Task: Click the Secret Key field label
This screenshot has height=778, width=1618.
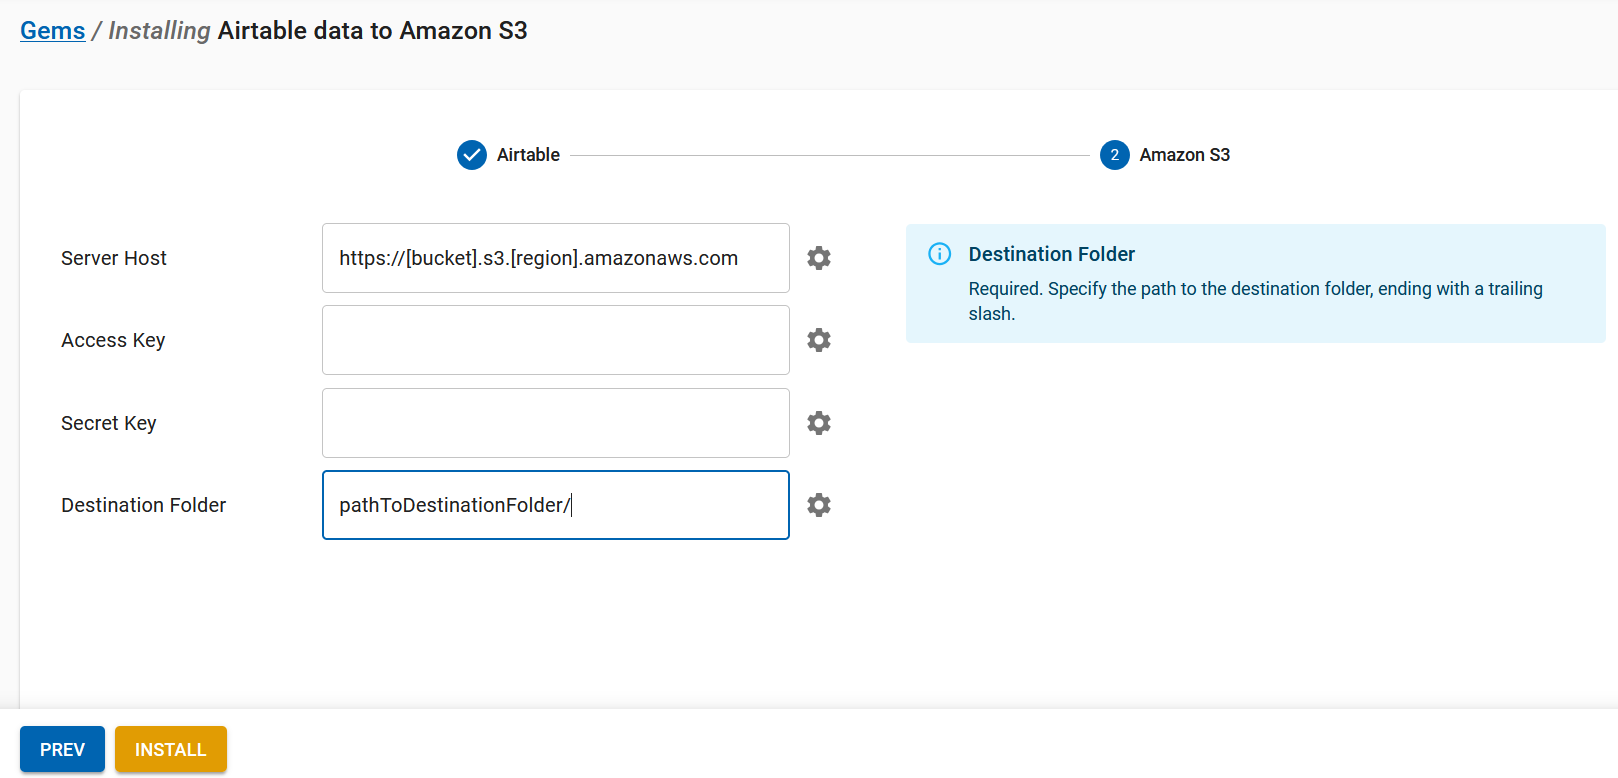Action: pos(109,423)
